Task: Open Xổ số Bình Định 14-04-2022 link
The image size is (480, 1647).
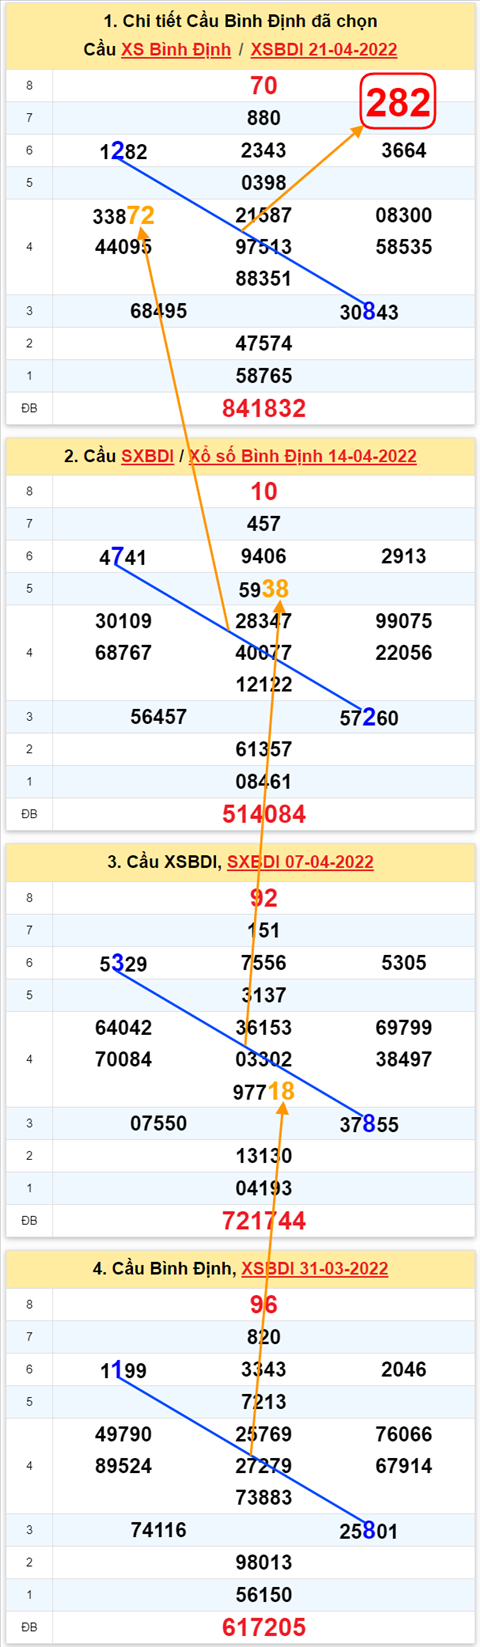Action: pos(302,456)
